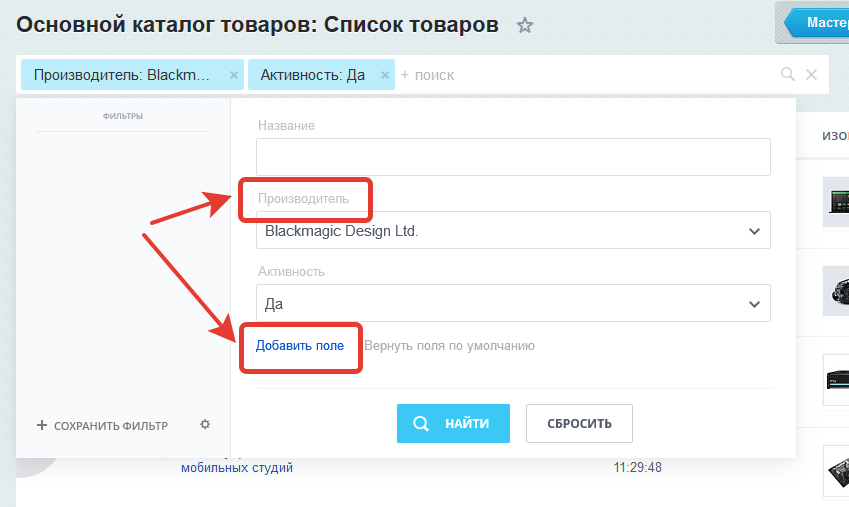Open the first product thumbnail image

[836, 202]
